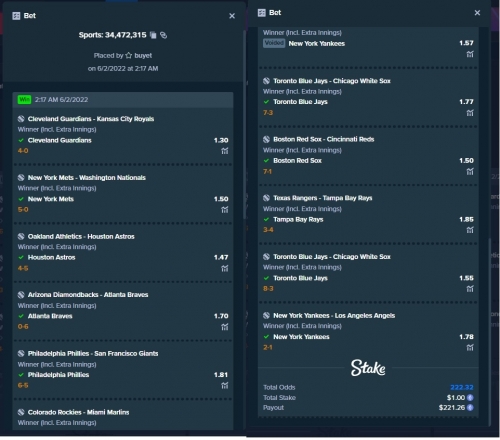
Task: Click the 1.30 odds for Cleveland Guardians
Action: [x=221, y=140]
